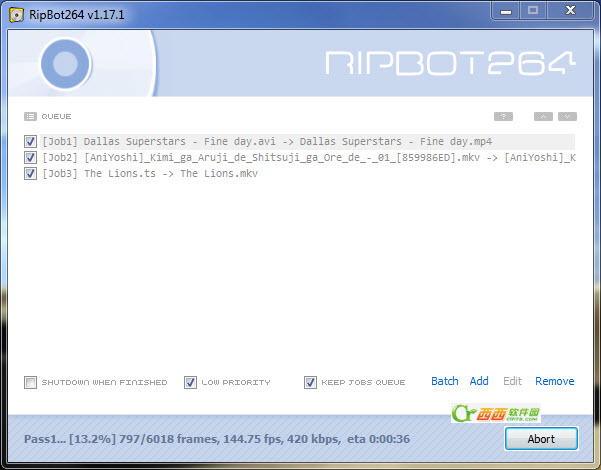
Task: Abort the current encoding
Action: (541, 439)
